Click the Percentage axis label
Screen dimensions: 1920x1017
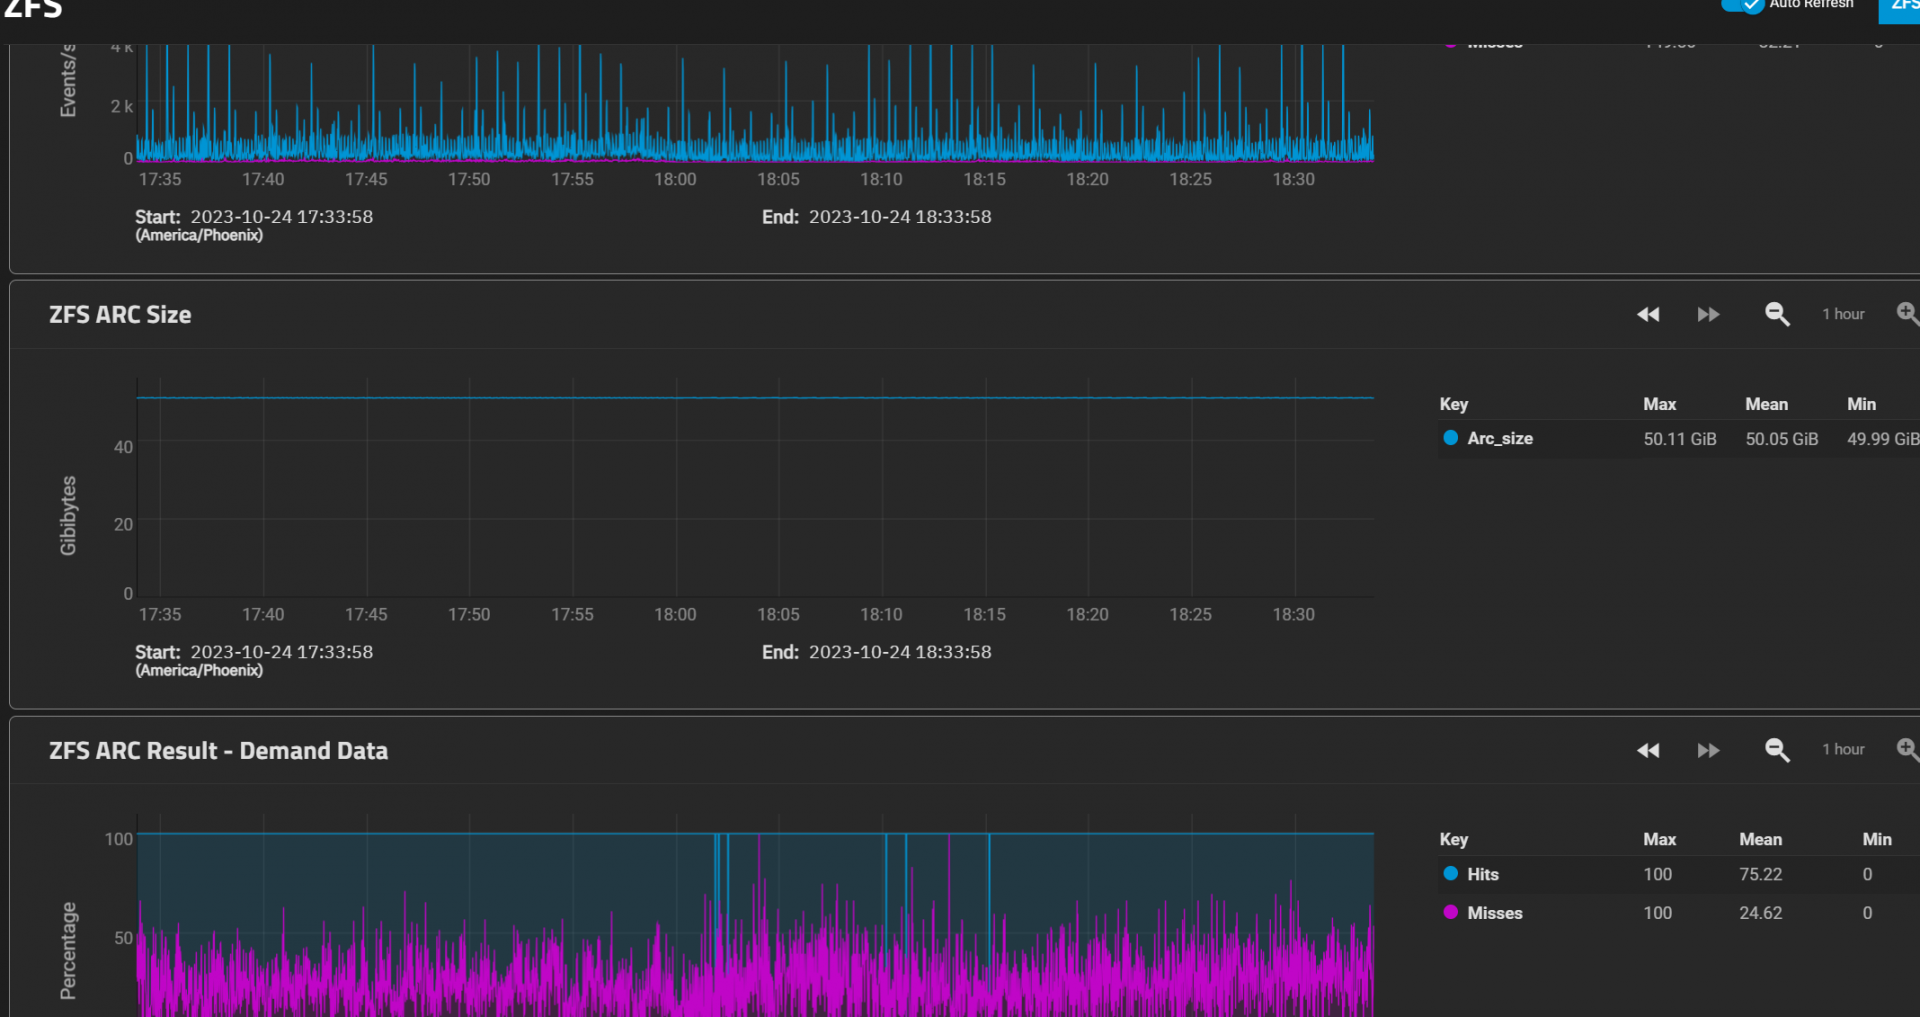[x=68, y=950]
